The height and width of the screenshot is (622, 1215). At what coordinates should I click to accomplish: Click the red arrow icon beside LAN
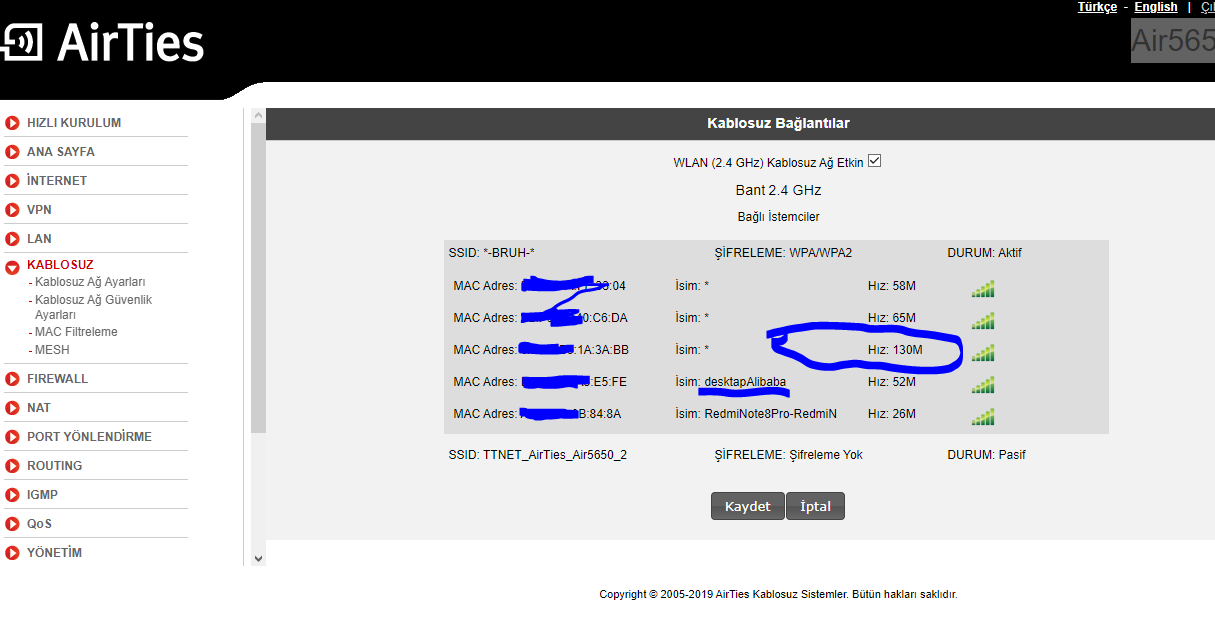13,239
